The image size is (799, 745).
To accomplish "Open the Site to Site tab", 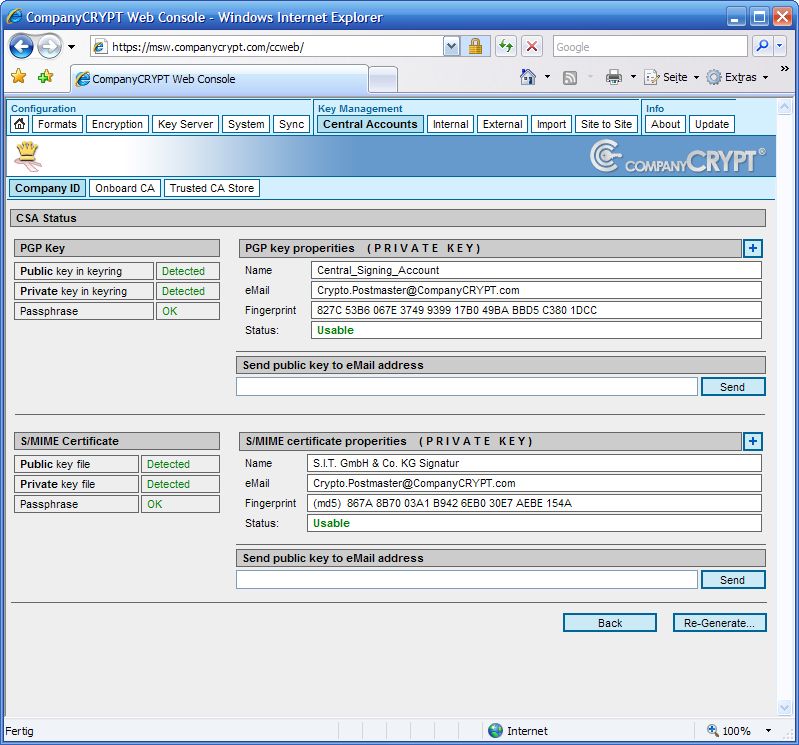I will pyautogui.click(x=606, y=124).
